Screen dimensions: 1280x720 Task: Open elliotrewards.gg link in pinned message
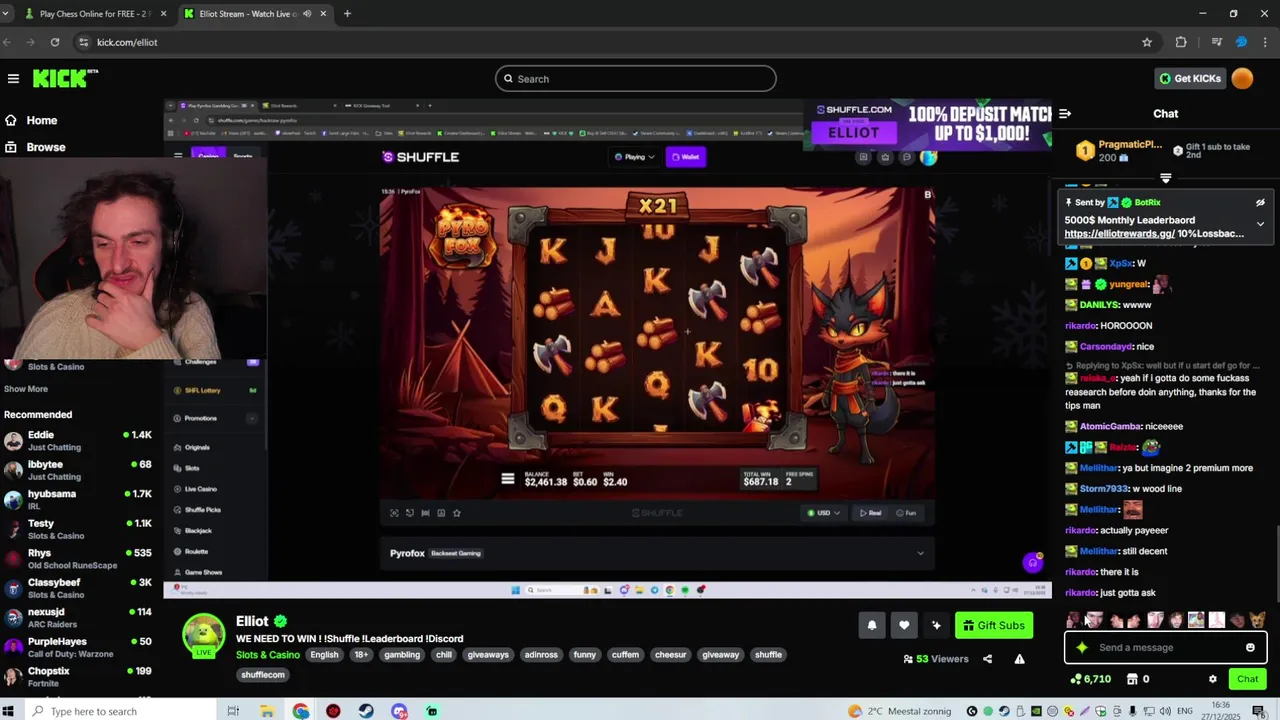(x=1119, y=234)
